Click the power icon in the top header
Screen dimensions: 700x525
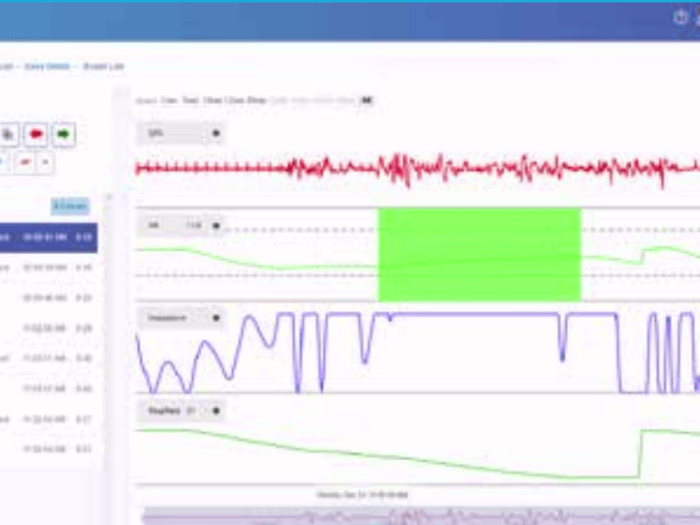click(680, 17)
